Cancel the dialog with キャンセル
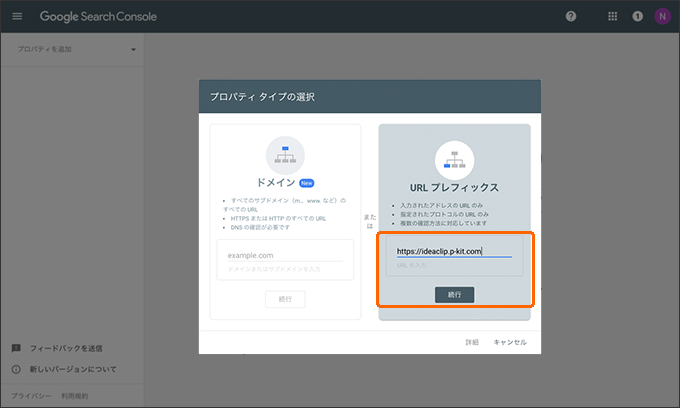Viewport: 680px width, 408px height. tap(510, 342)
